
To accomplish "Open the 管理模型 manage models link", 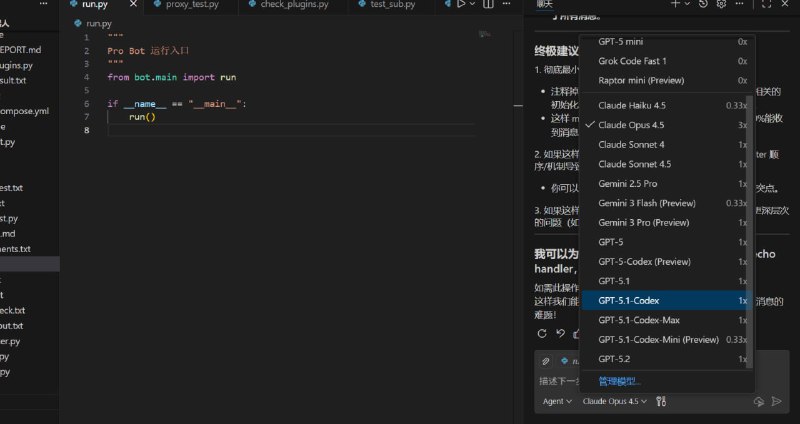I will click(x=619, y=381).
